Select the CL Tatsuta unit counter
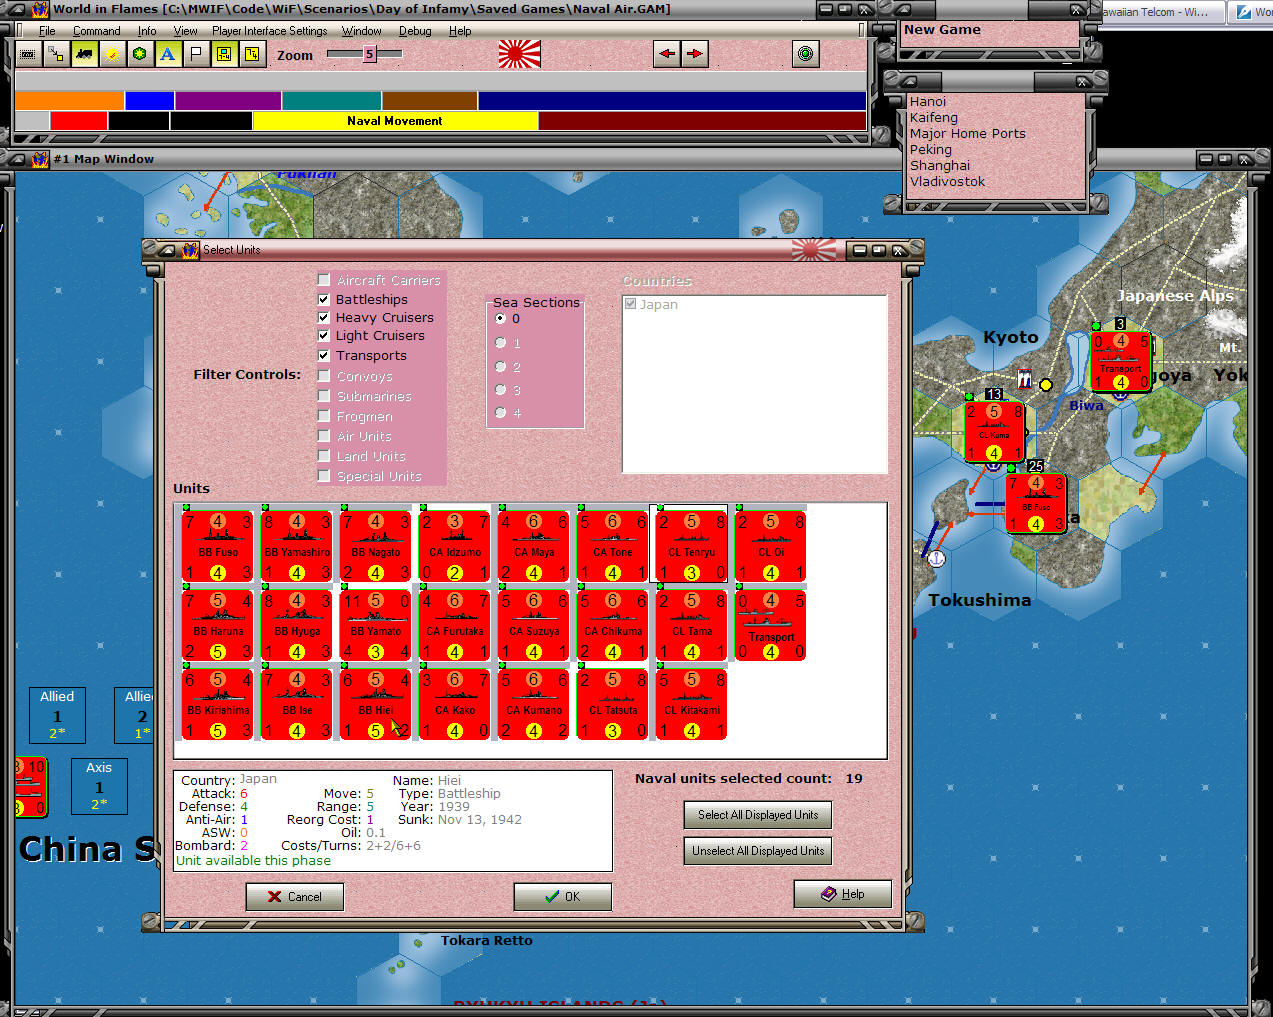The height and width of the screenshot is (1017, 1273). (613, 704)
